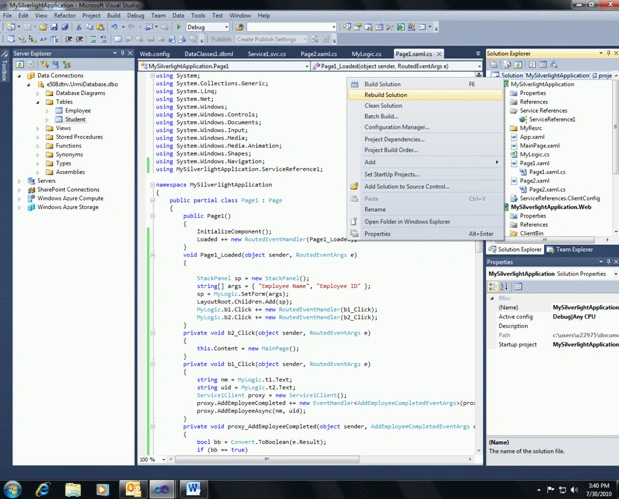
Task: Close the Page1.xaml.cs tab
Action: [439, 54]
